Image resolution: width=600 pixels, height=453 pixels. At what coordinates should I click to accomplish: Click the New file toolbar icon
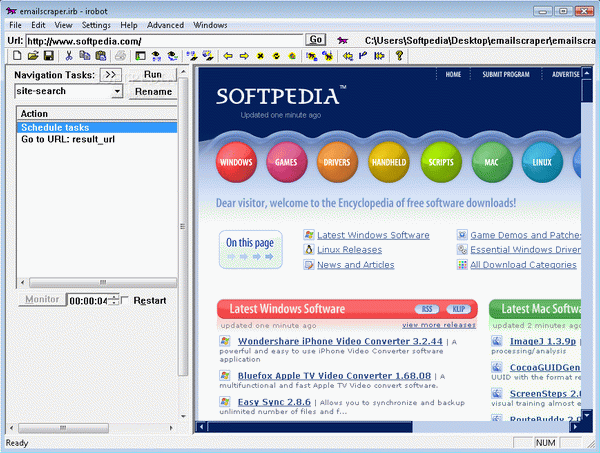click(16, 56)
